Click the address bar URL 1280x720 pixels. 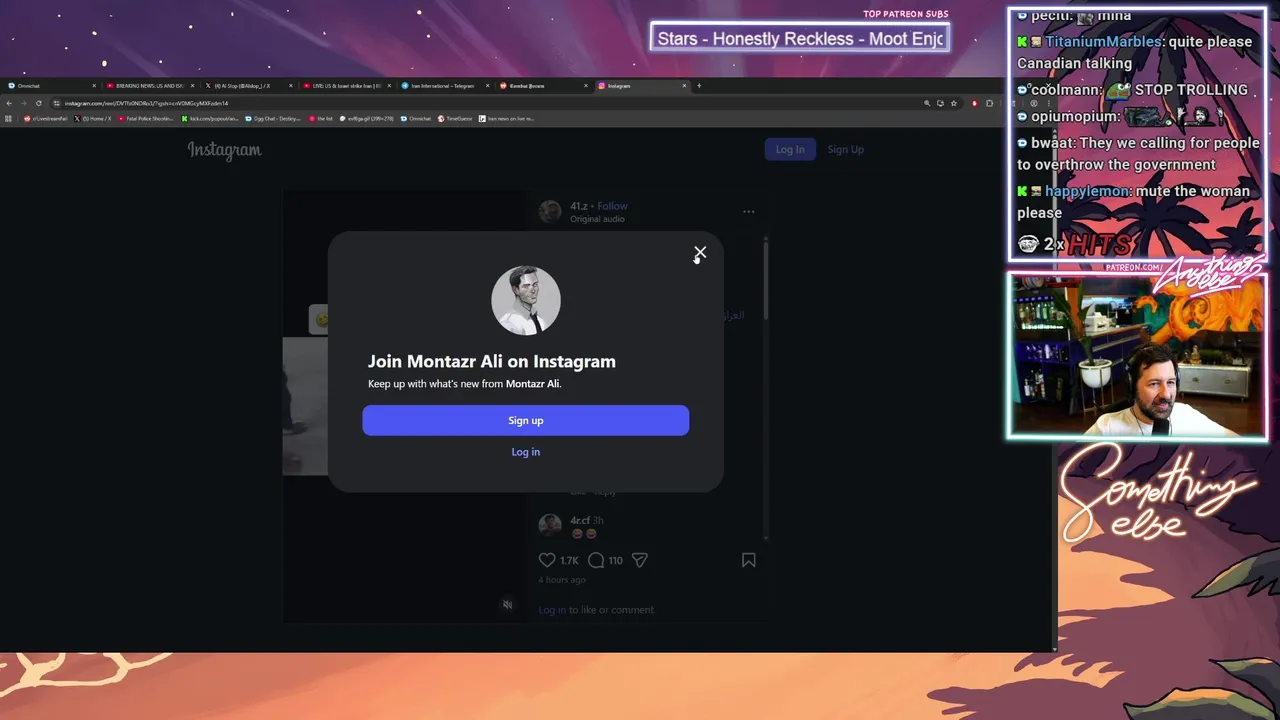146,103
